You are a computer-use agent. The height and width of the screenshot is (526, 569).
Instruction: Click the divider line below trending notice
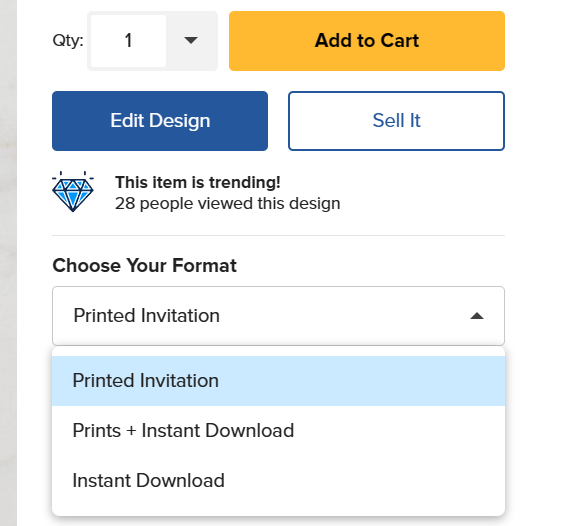[278, 235]
